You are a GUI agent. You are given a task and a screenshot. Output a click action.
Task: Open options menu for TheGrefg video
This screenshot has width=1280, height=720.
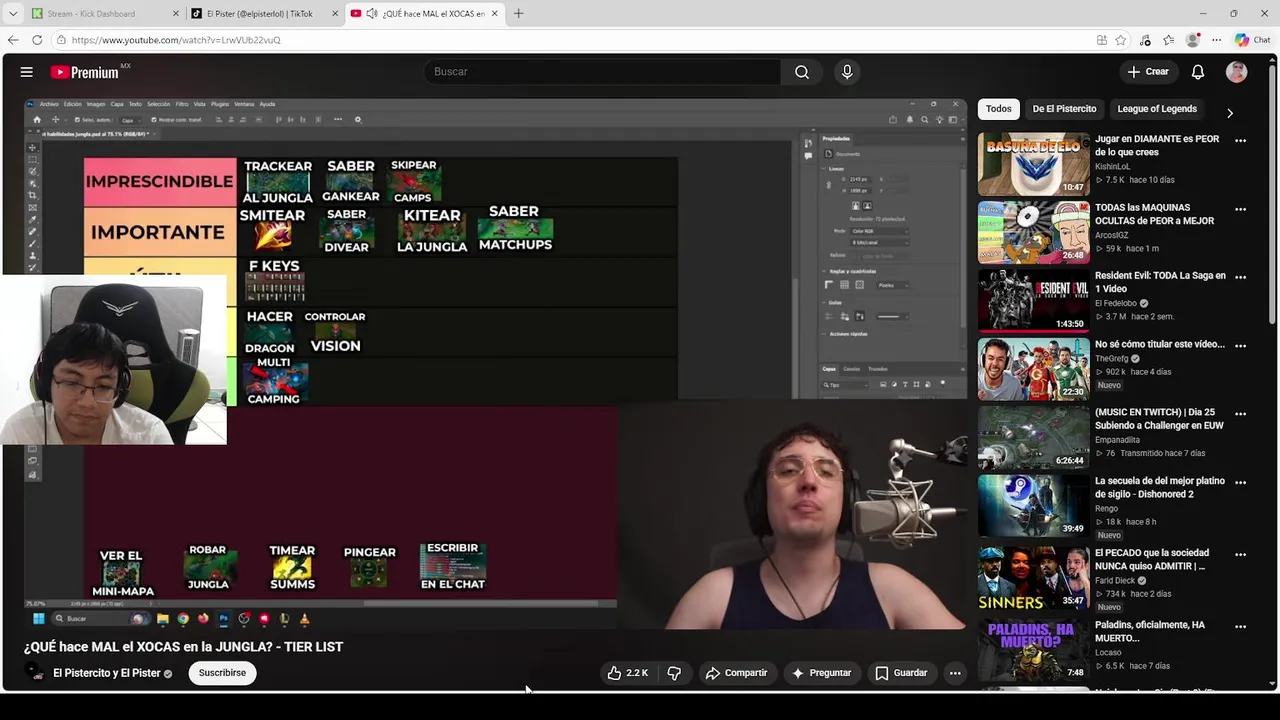point(1240,346)
